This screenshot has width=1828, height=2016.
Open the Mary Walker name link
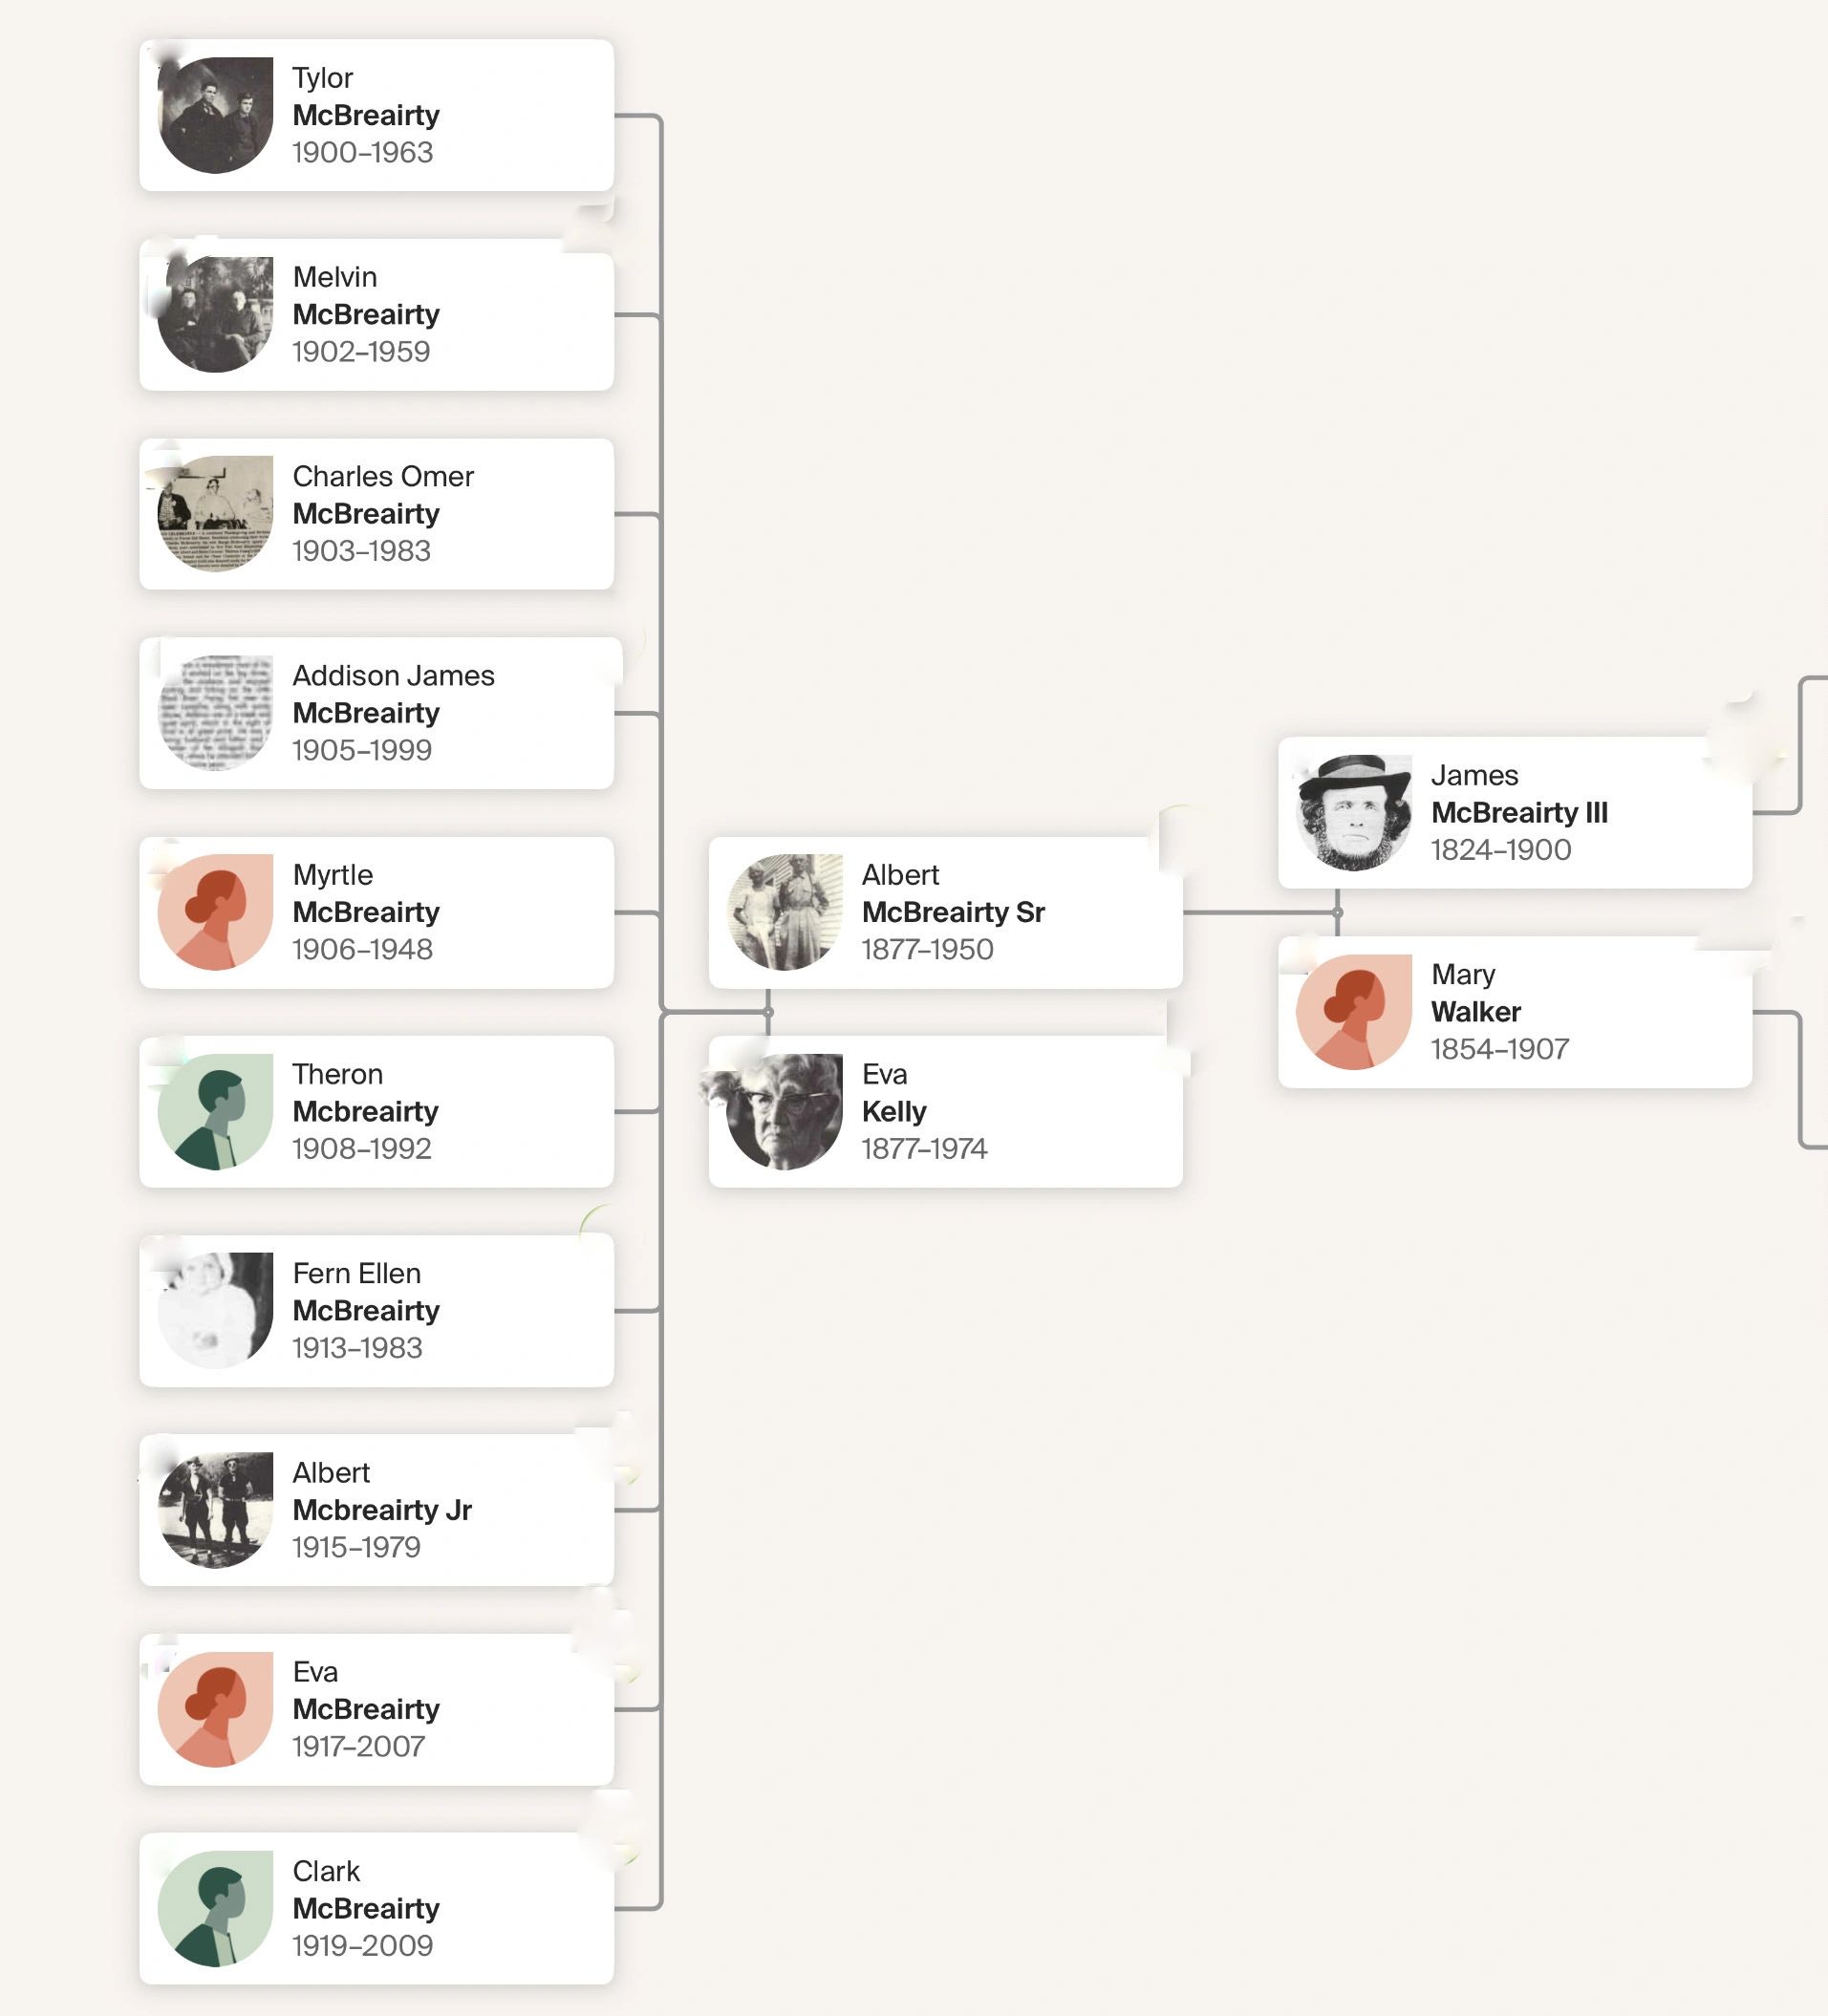click(x=1475, y=993)
